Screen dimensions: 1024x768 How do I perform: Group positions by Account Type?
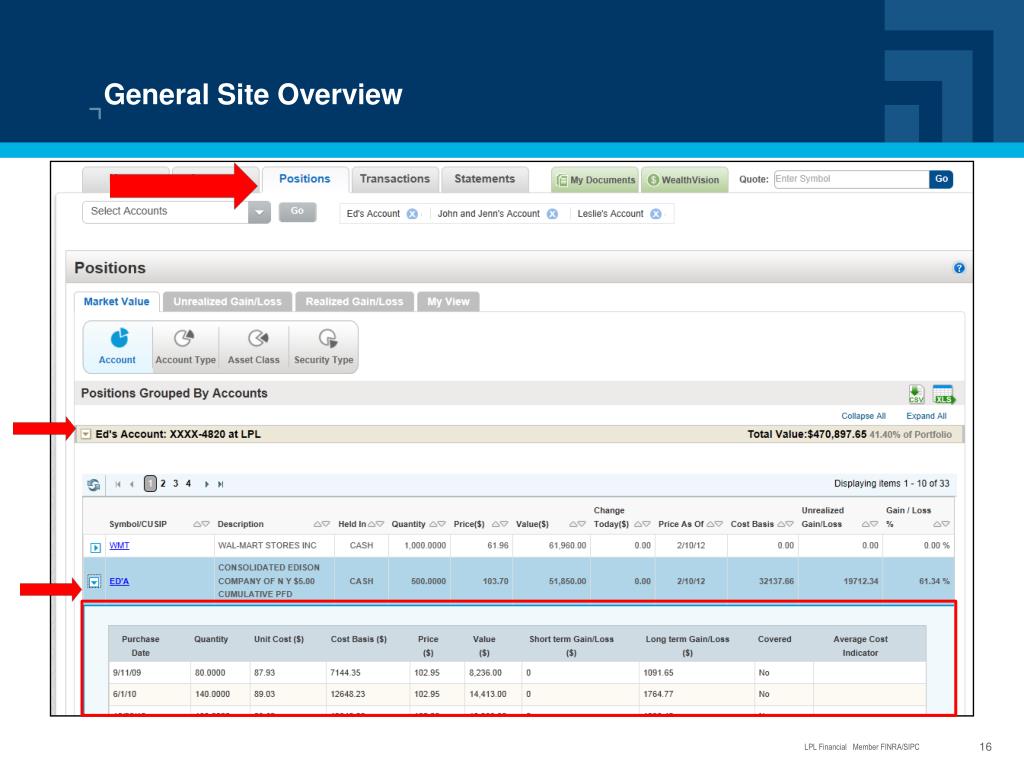click(185, 347)
